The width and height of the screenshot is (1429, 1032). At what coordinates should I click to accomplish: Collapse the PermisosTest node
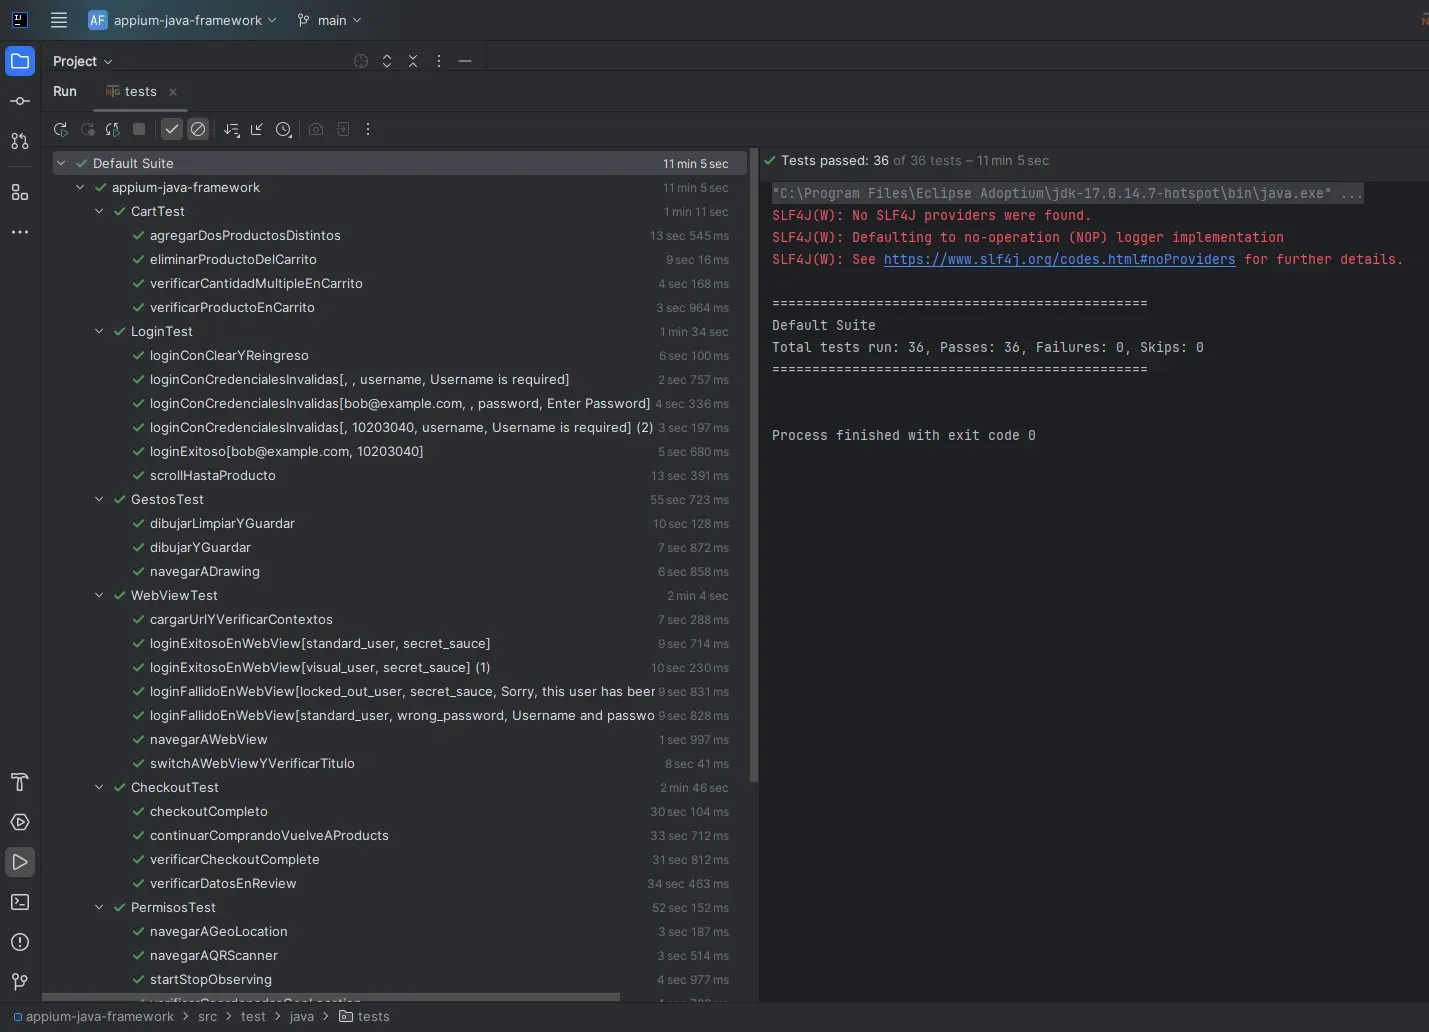(99, 907)
